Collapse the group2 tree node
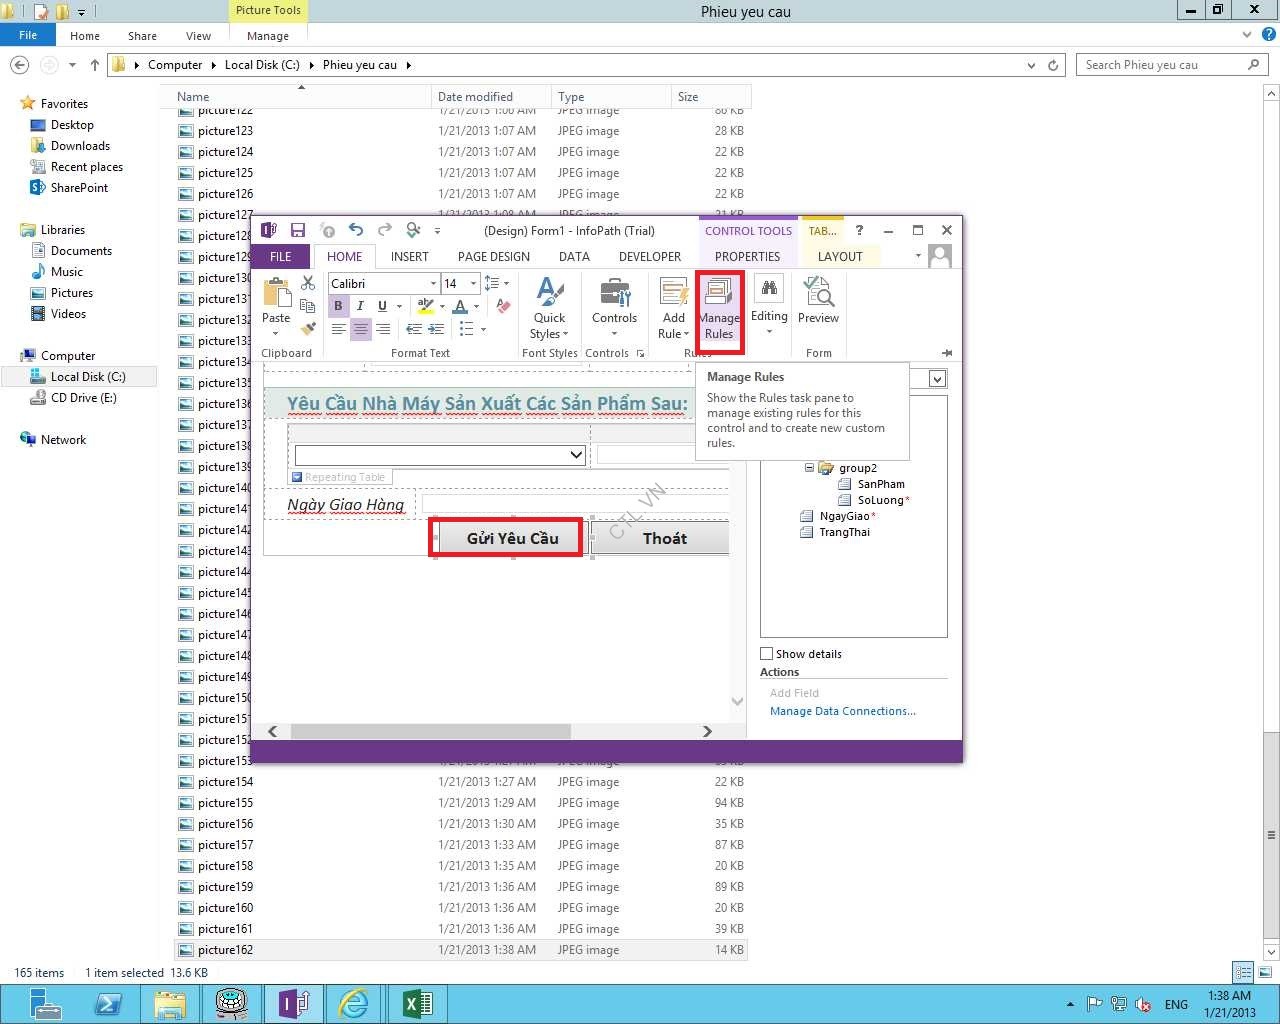This screenshot has width=1280, height=1024. [809, 468]
